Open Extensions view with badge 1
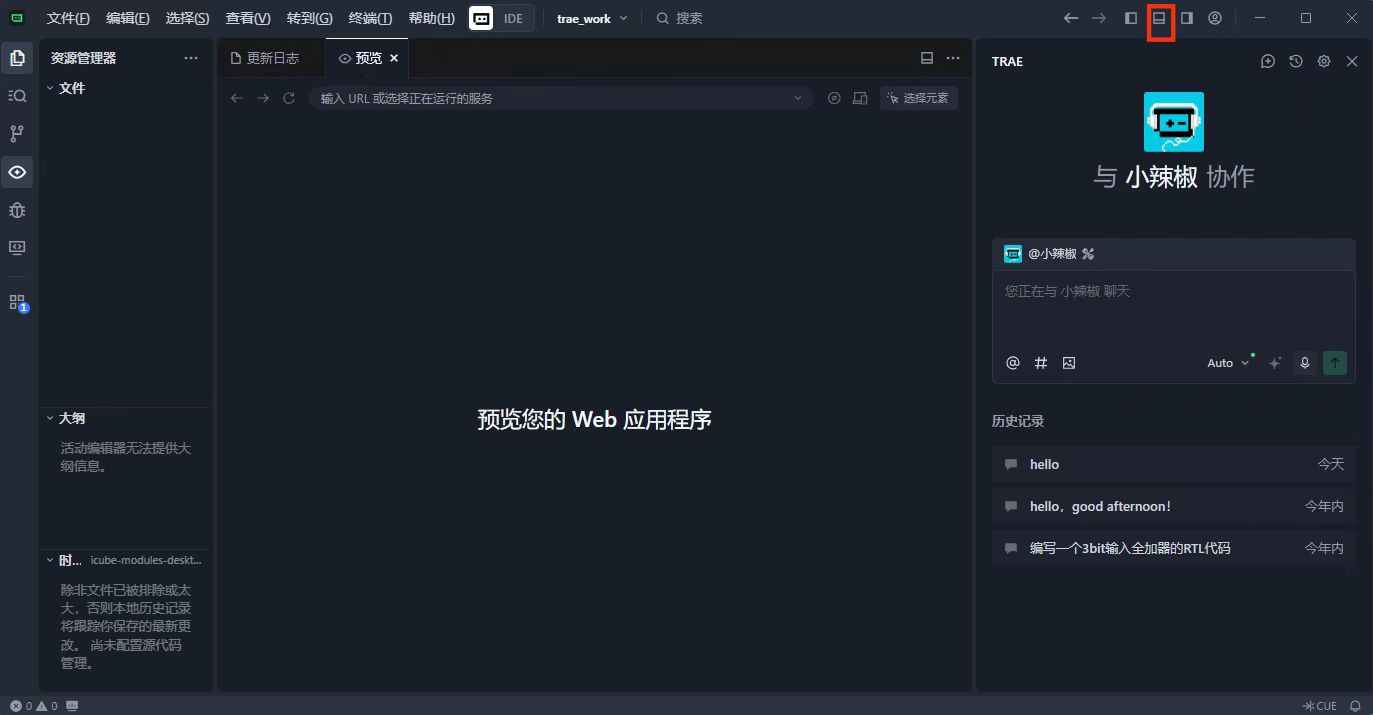The height and width of the screenshot is (715, 1373). click(x=17, y=302)
